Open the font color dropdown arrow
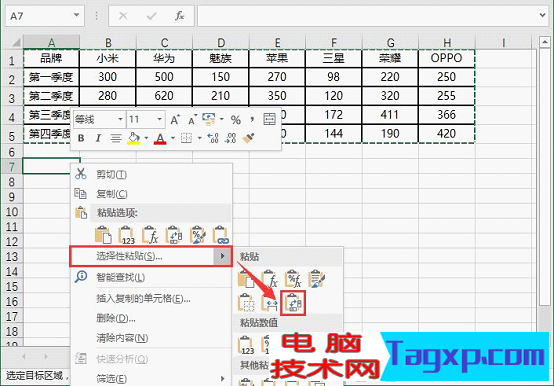 173,138
